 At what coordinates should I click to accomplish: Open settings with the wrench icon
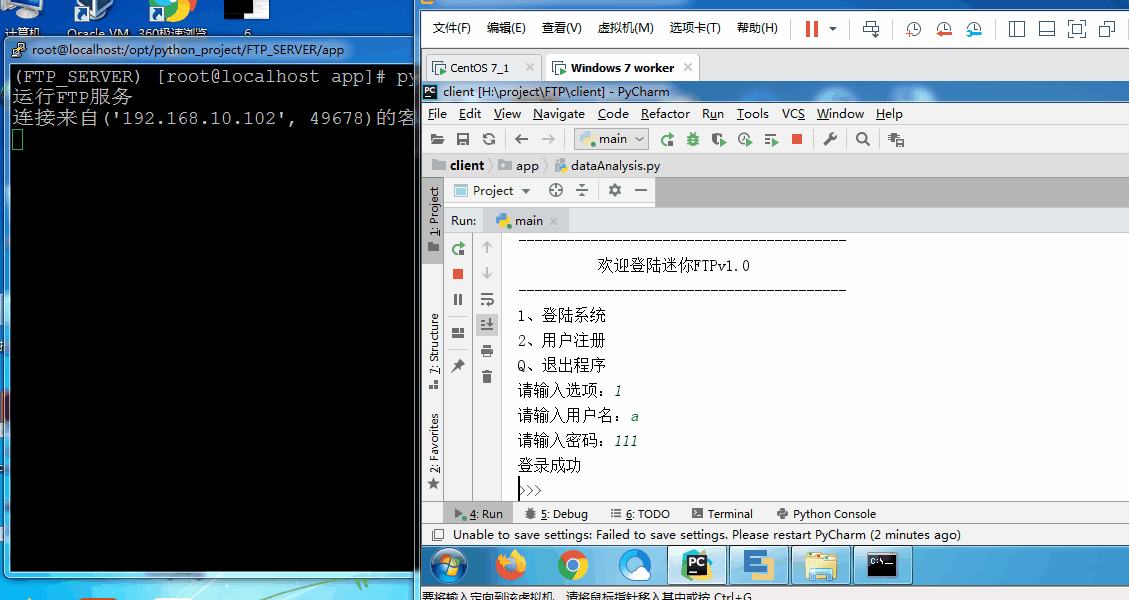tap(830, 139)
